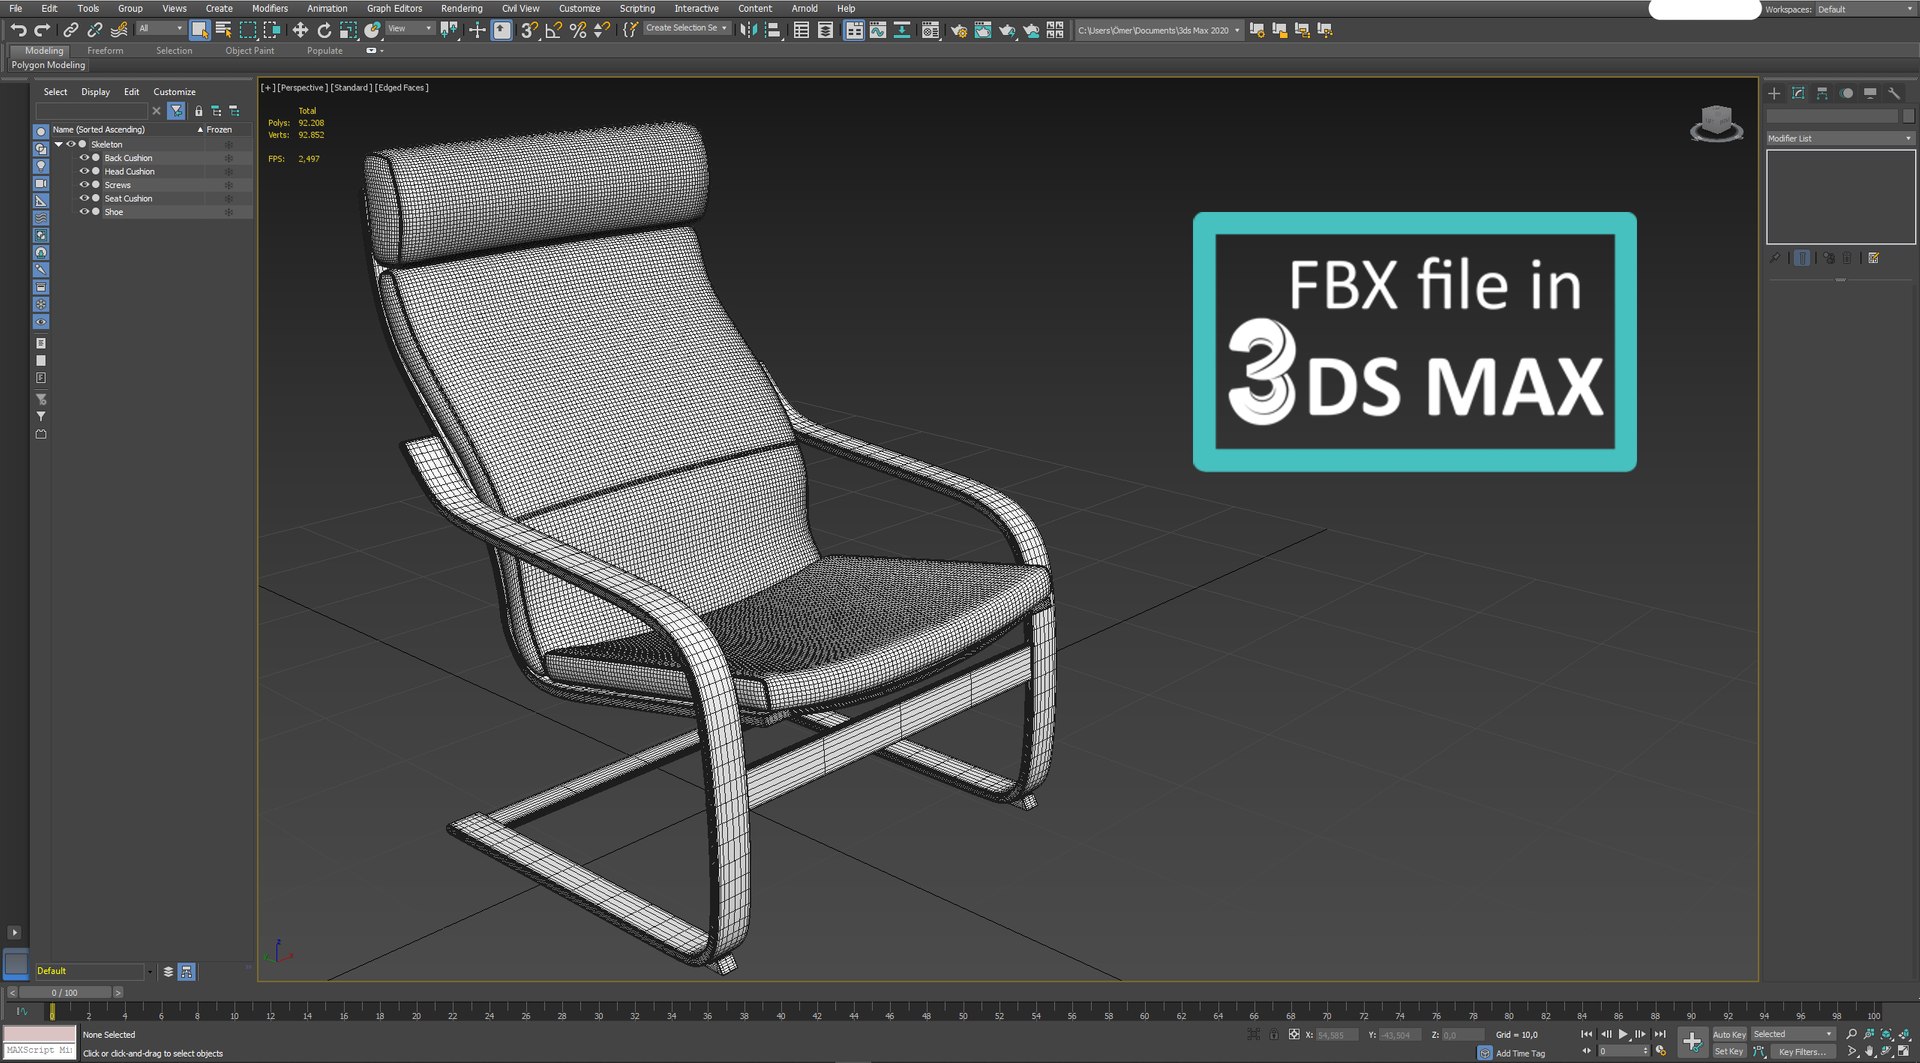Open the Scripting menu
This screenshot has height=1063, width=1920.
(637, 8)
